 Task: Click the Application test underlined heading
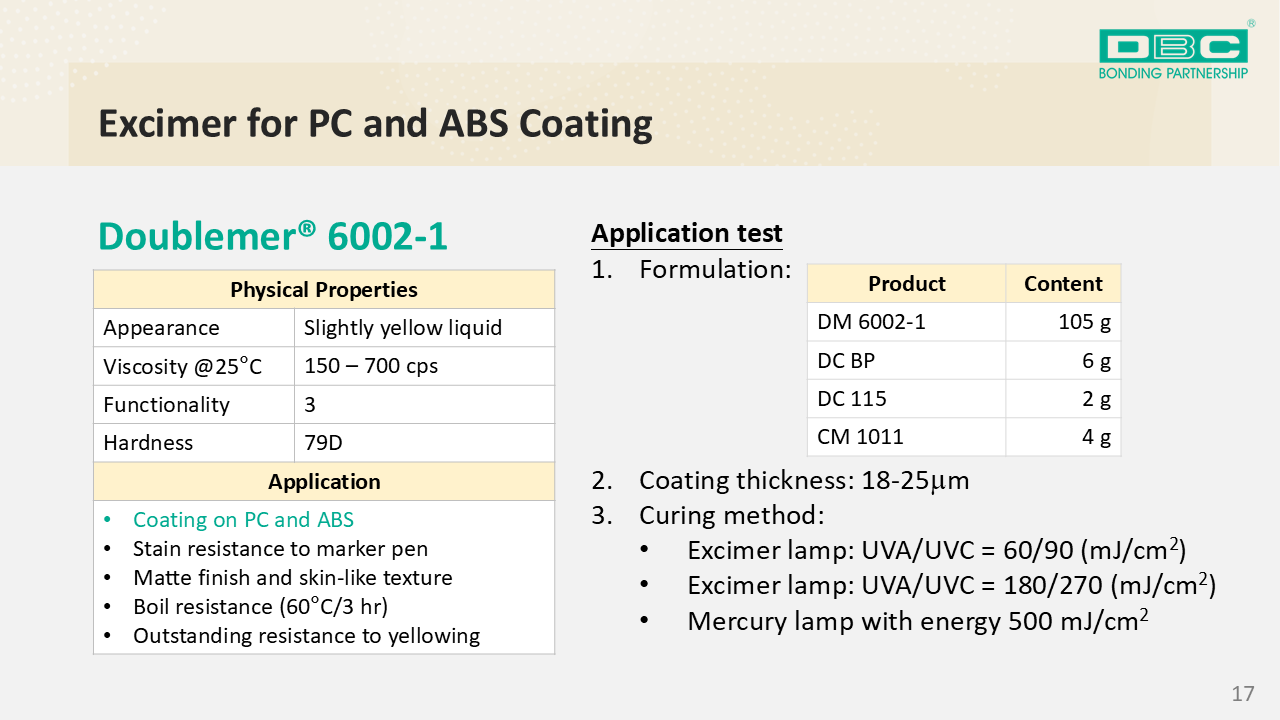pyautogui.click(x=686, y=233)
